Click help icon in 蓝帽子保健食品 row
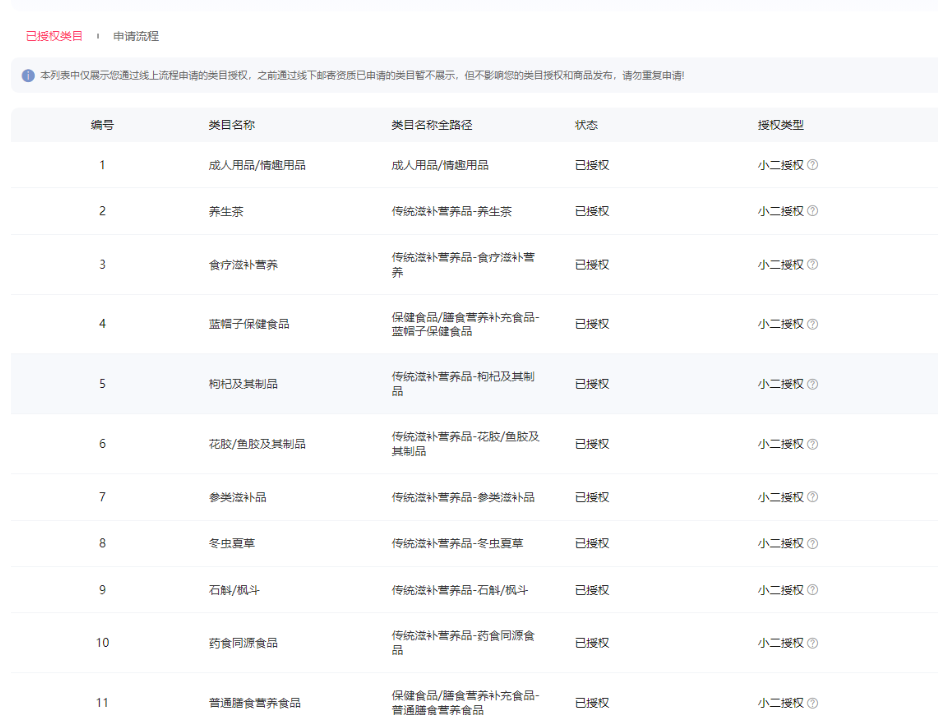 pyautogui.click(x=812, y=324)
